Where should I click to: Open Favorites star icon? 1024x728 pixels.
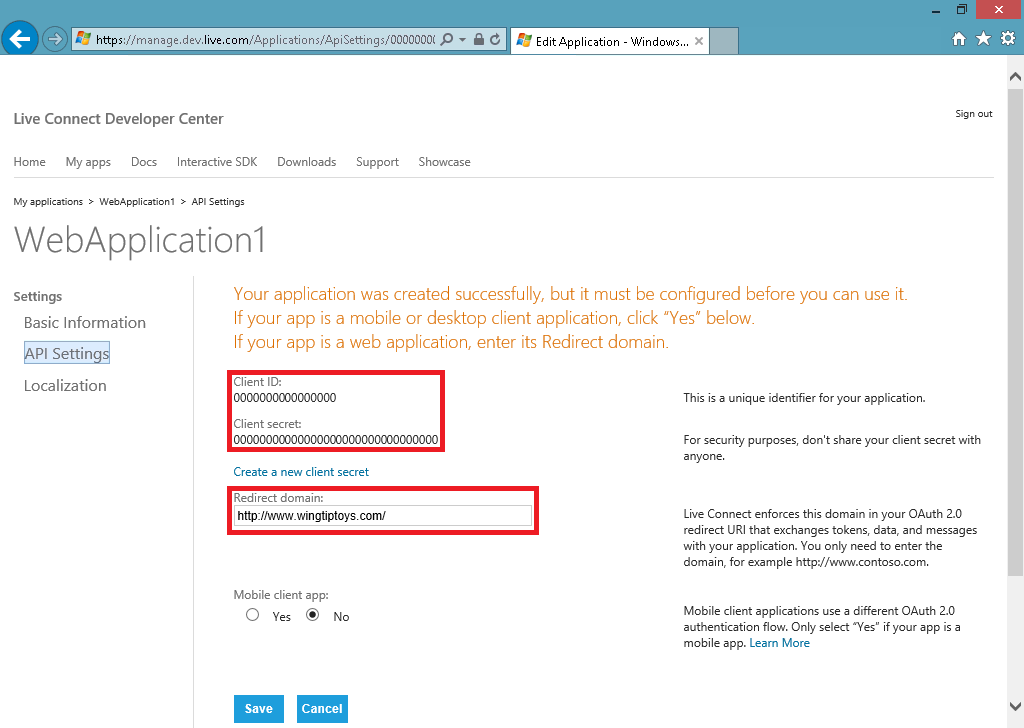[x=983, y=39]
